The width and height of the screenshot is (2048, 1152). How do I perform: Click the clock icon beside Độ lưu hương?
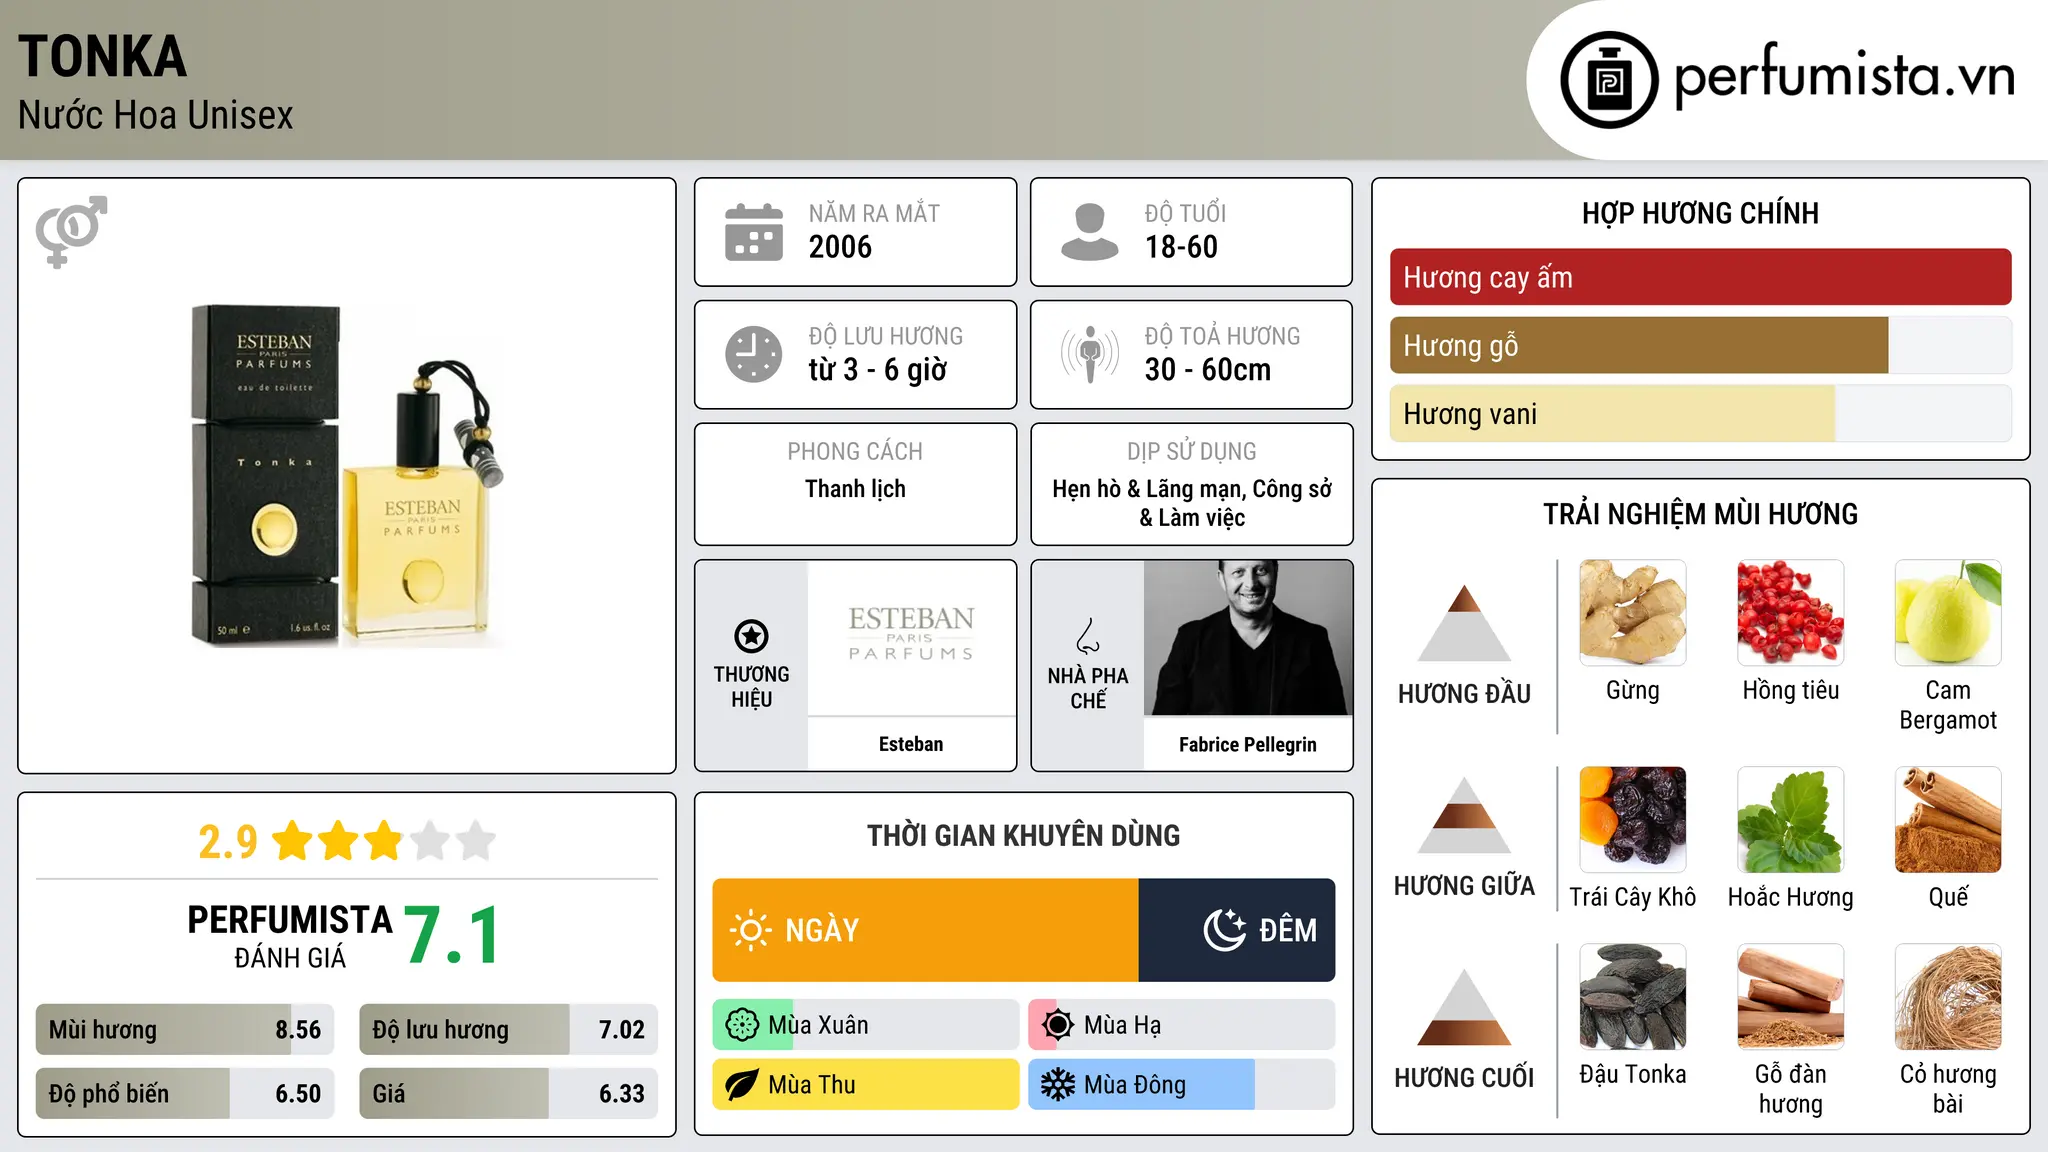click(754, 354)
